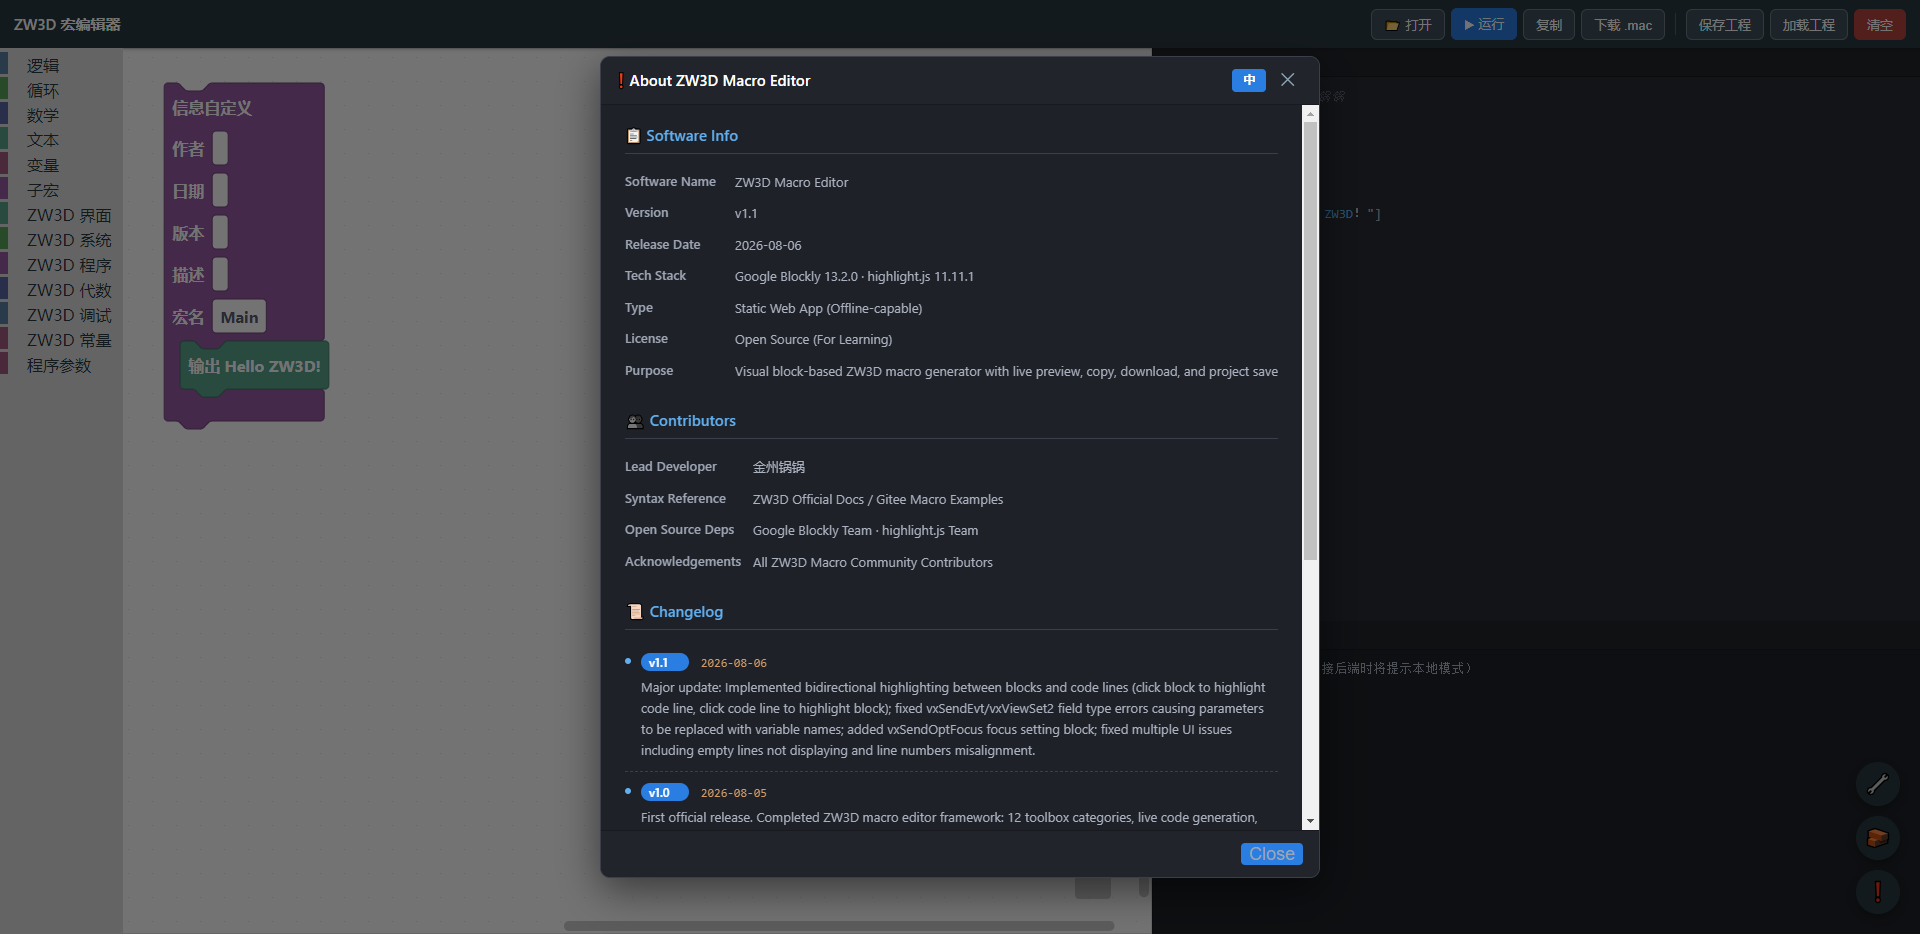
Task: Click the v1.1 changelog version badge
Action: 664,662
